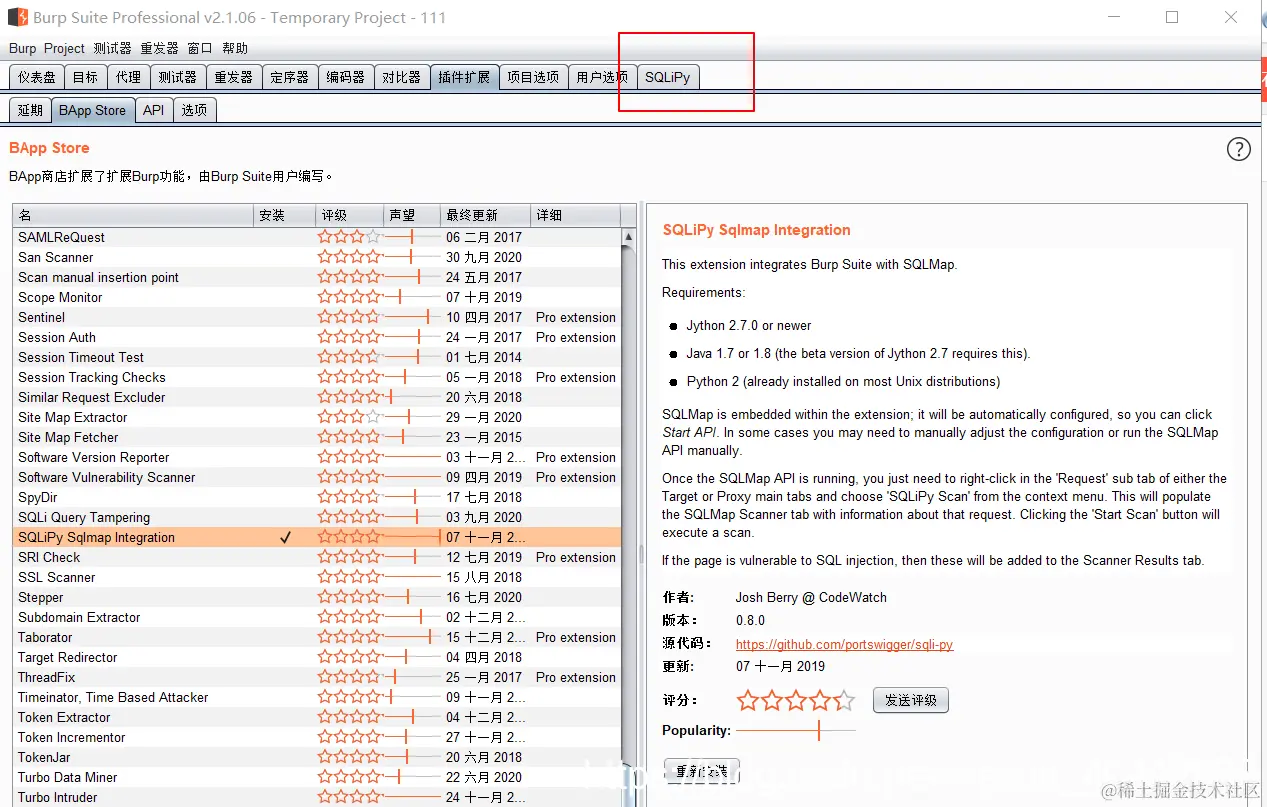Switch to the 测试器 tab
Screen dimensions: 1267x807
pyautogui.click(x=177, y=77)
